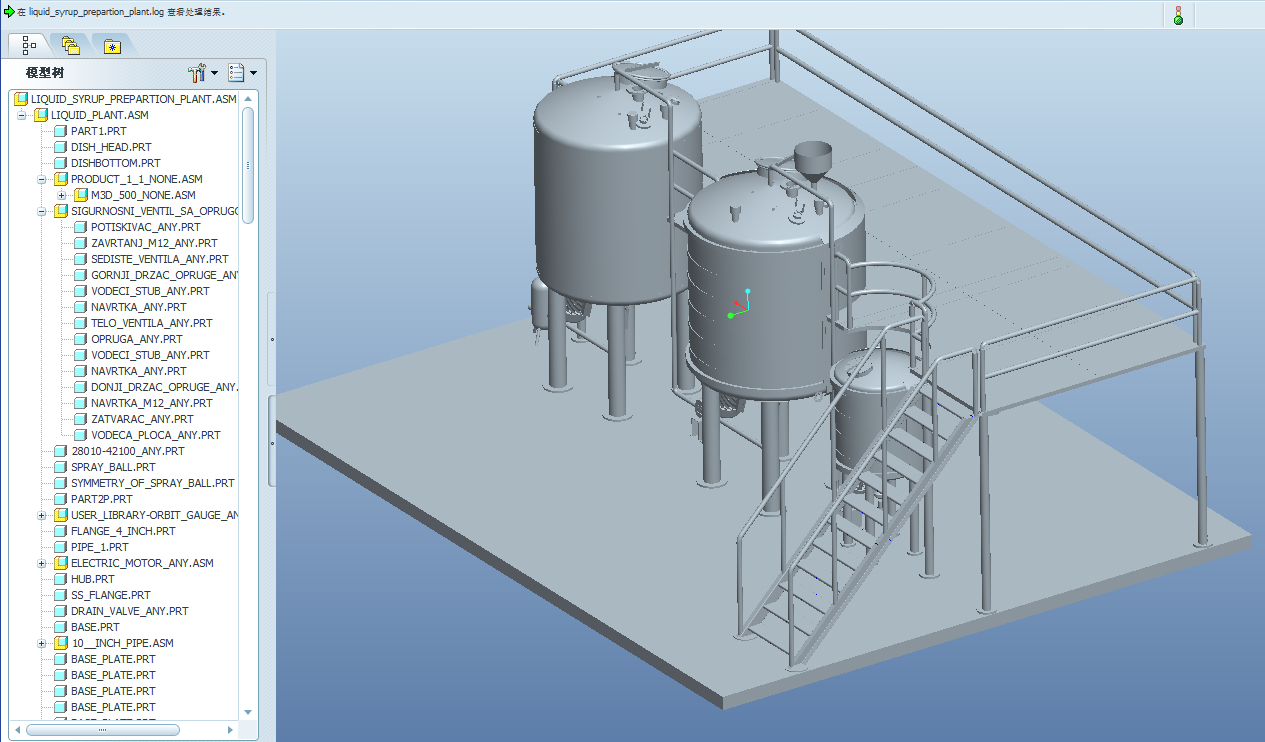Expand the ELECTRIC_MOTOR_ANY.ASM node
1265x742 pixels.
point(42,563)
